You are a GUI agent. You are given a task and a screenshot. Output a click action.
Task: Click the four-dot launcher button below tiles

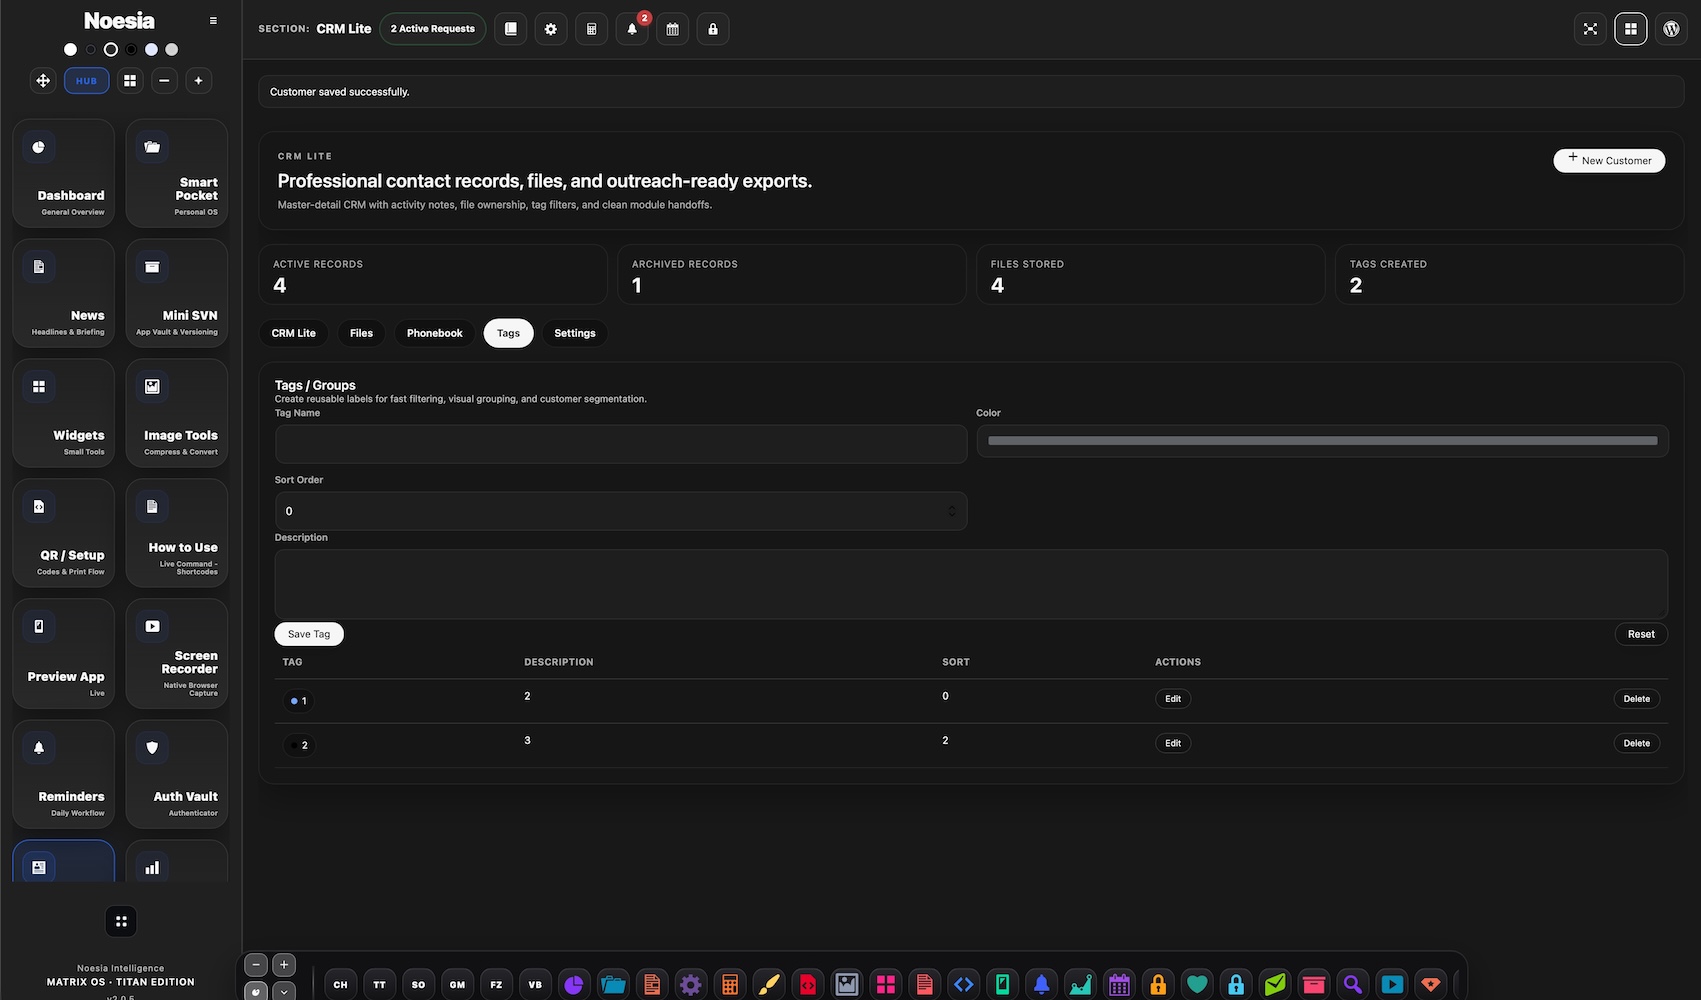coord(121,922)
